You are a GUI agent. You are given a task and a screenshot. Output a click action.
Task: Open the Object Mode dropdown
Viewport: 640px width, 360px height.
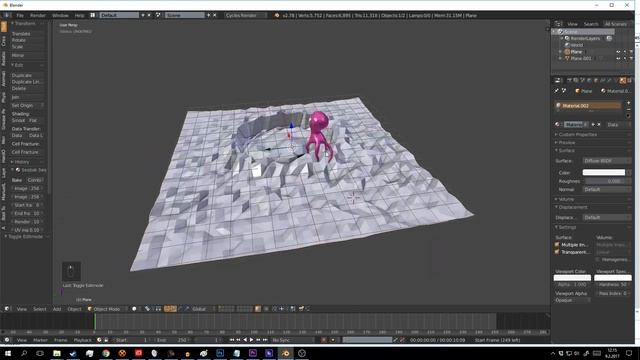click(x=107, y=309)
